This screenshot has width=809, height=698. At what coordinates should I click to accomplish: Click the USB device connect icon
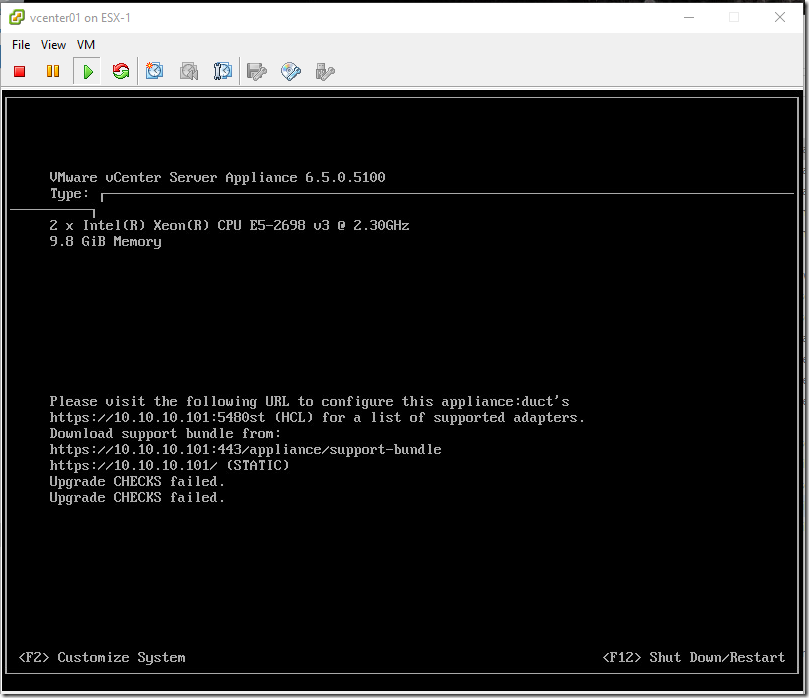pyautogui.click(x=325, y=71)
